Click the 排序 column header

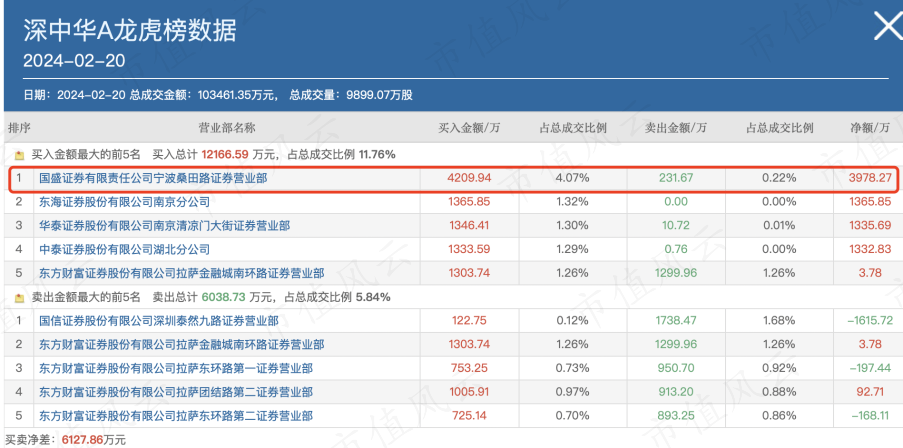(x=19, y=128)
